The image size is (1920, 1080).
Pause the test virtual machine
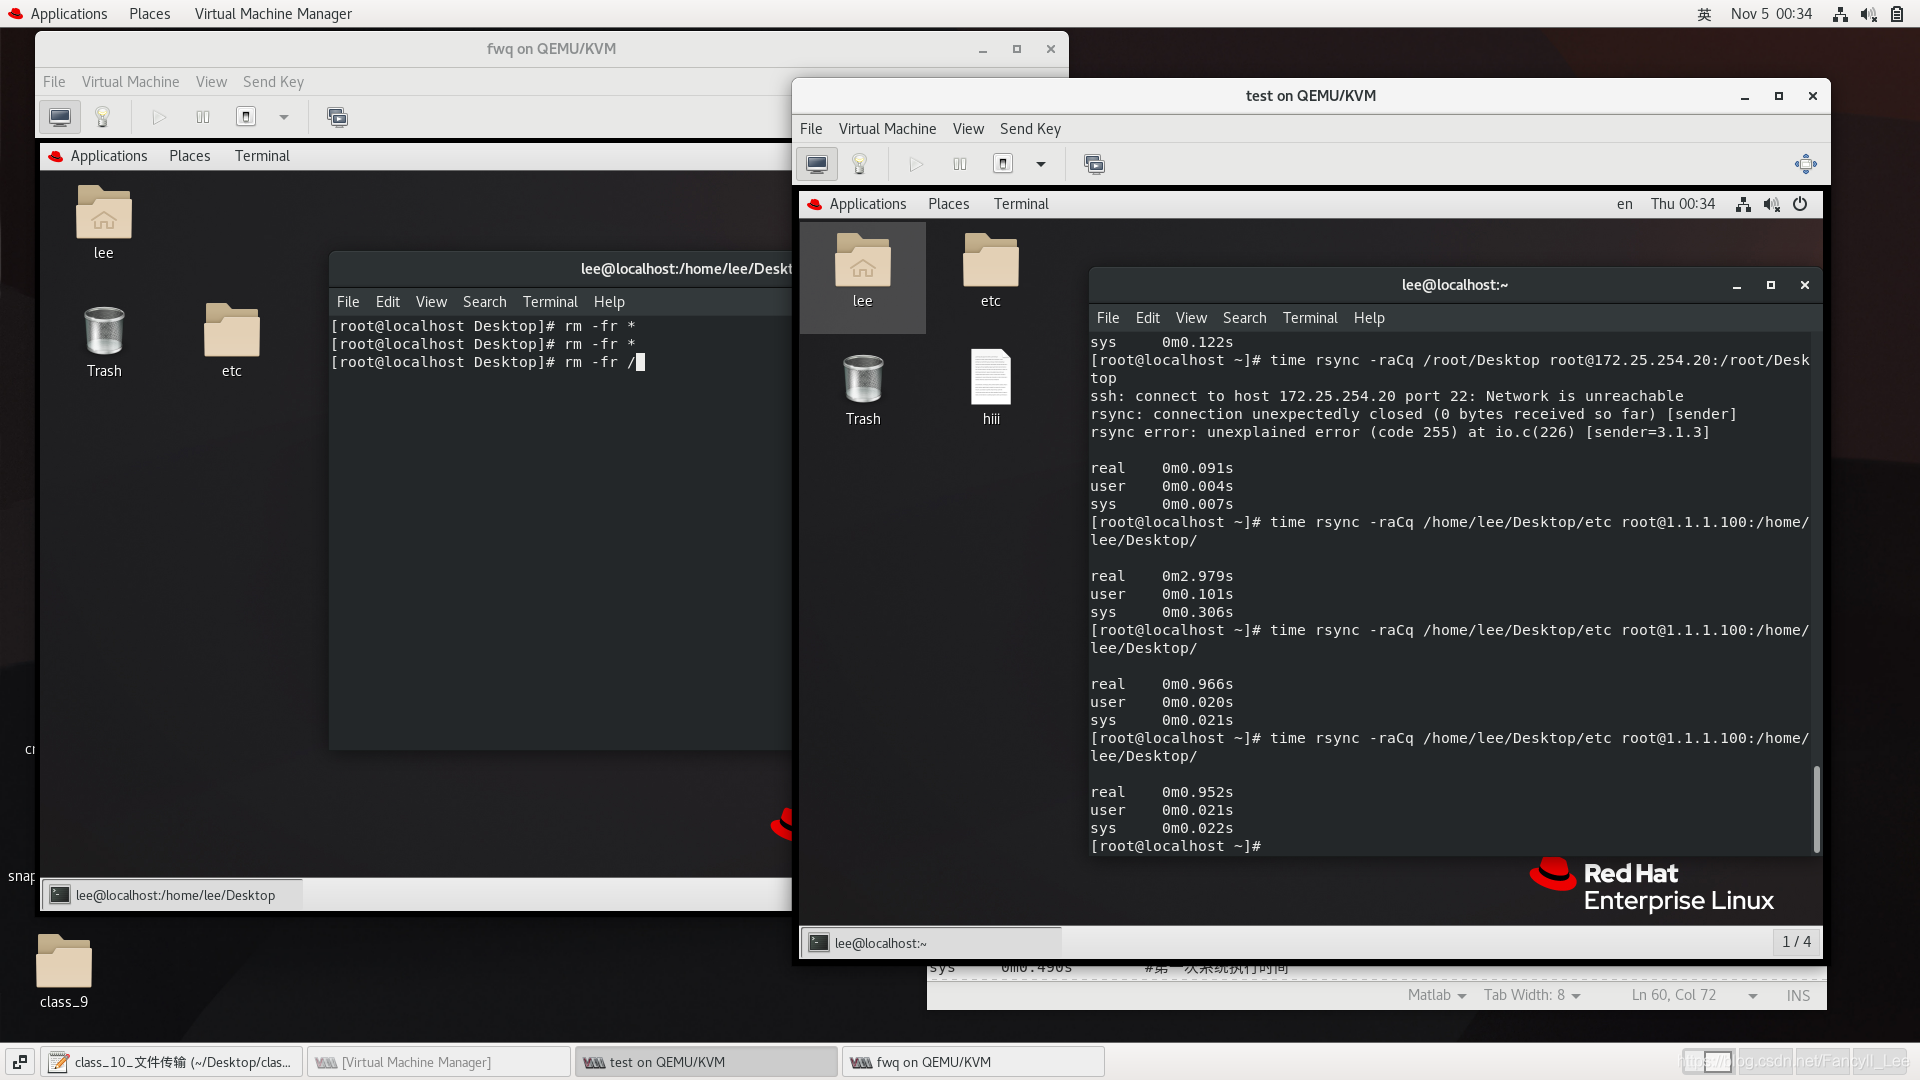point(960,164)
